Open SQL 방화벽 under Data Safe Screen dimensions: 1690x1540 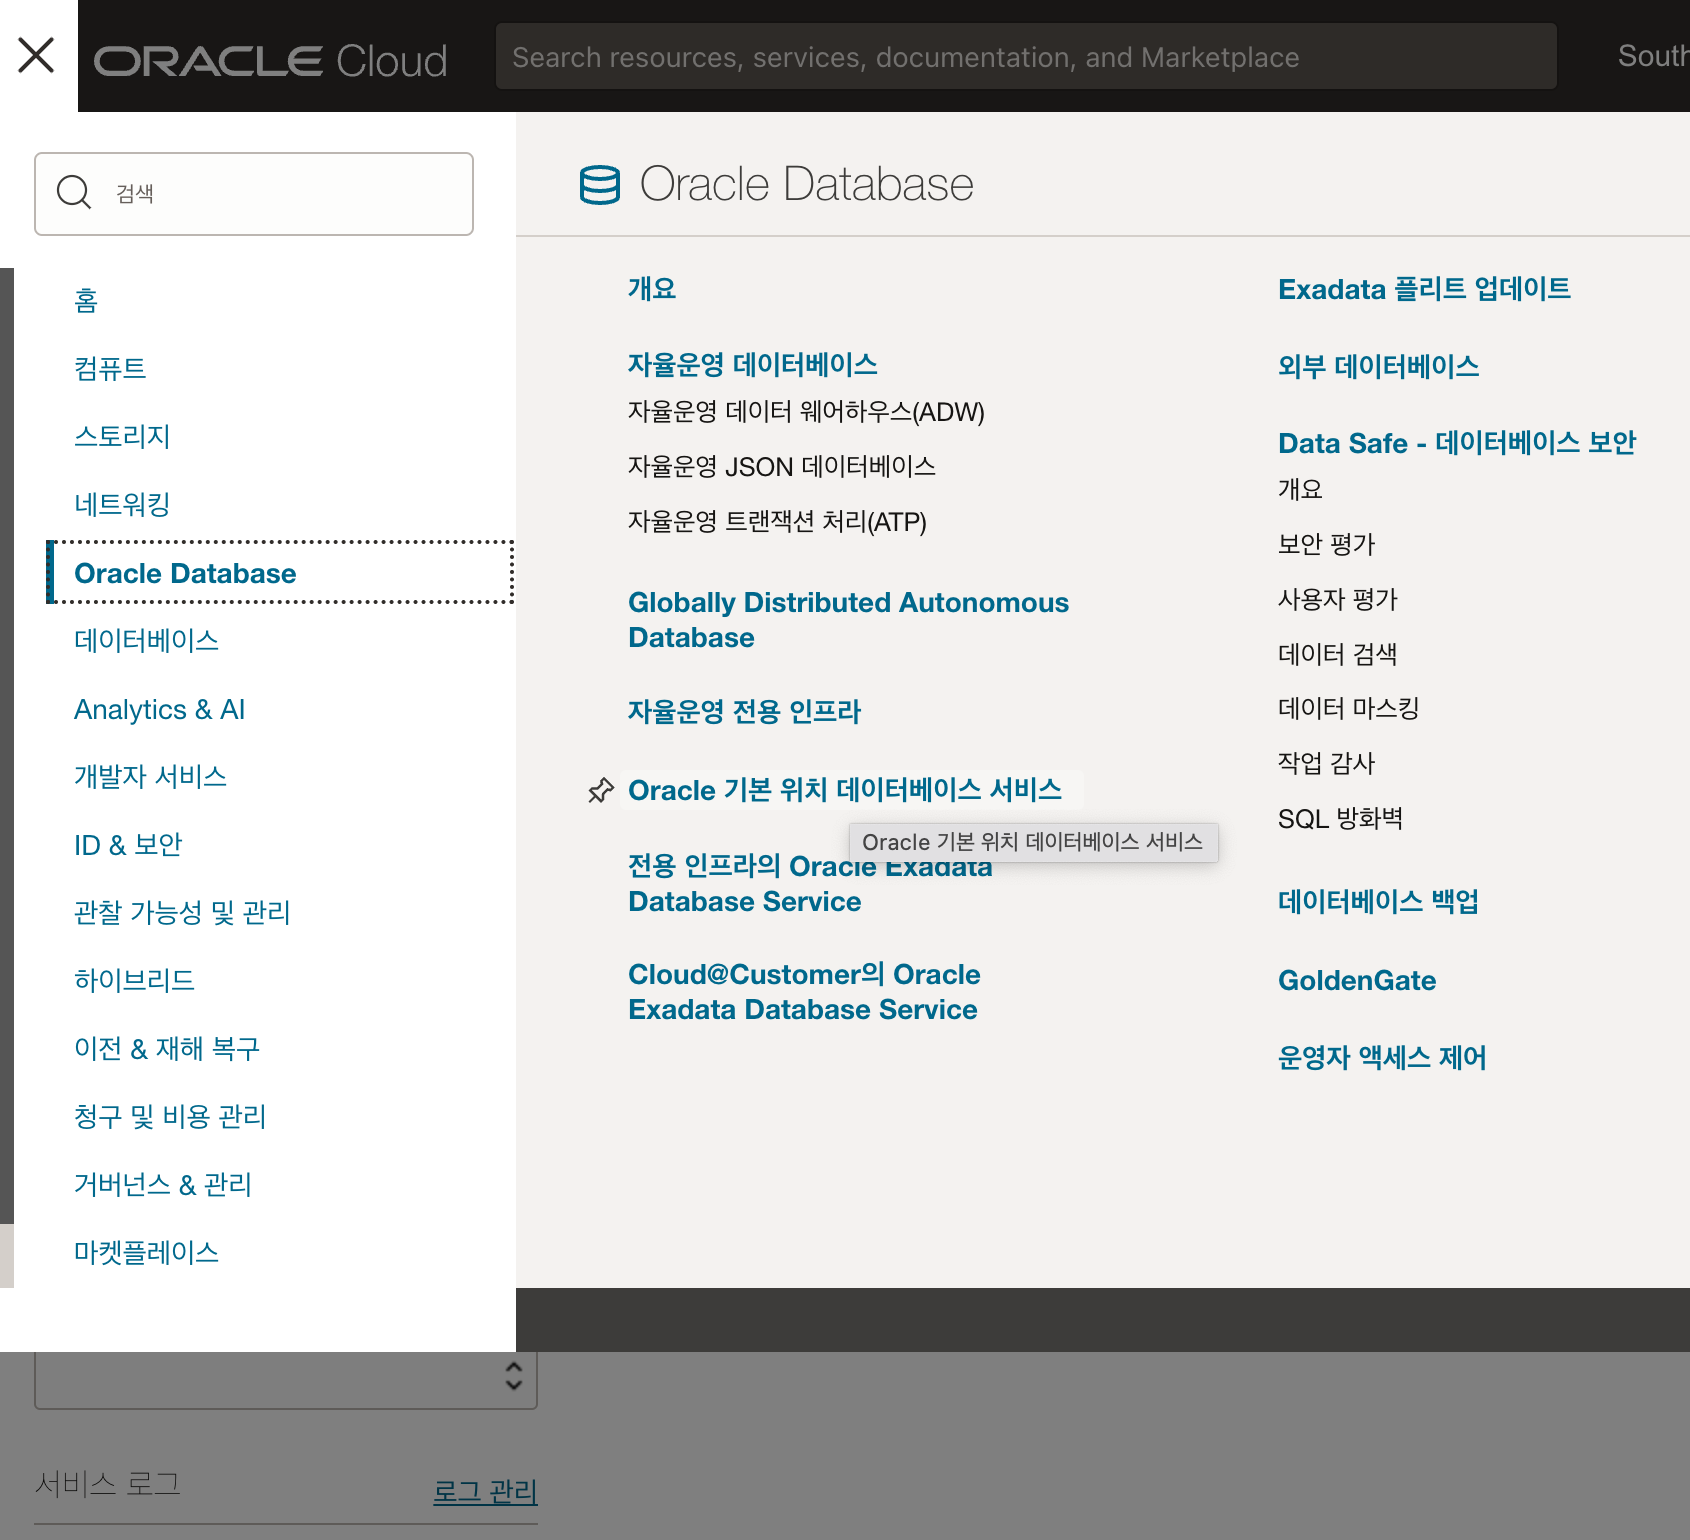click(1340, 818)
